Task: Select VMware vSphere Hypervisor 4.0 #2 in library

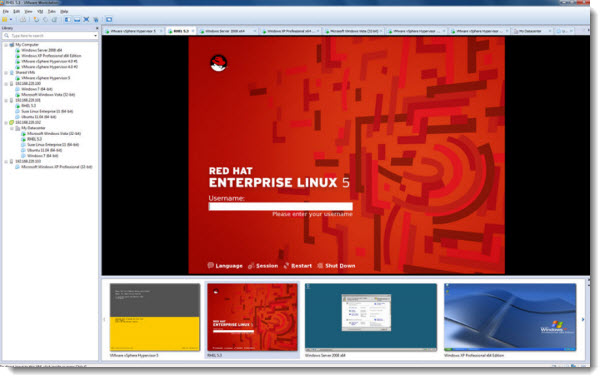Action: (49, 67)
